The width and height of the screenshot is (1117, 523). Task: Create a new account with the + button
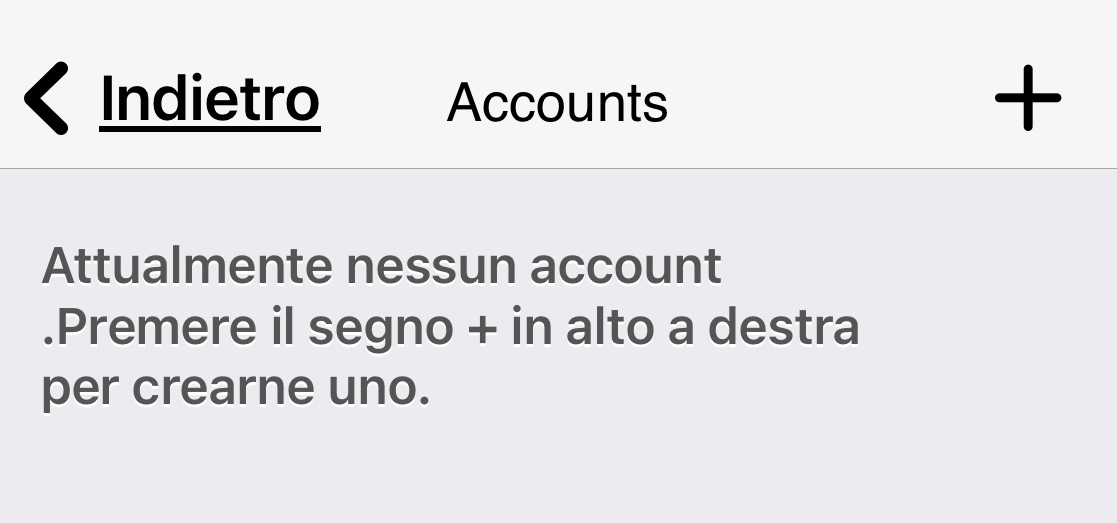(x=1028, y=98)
